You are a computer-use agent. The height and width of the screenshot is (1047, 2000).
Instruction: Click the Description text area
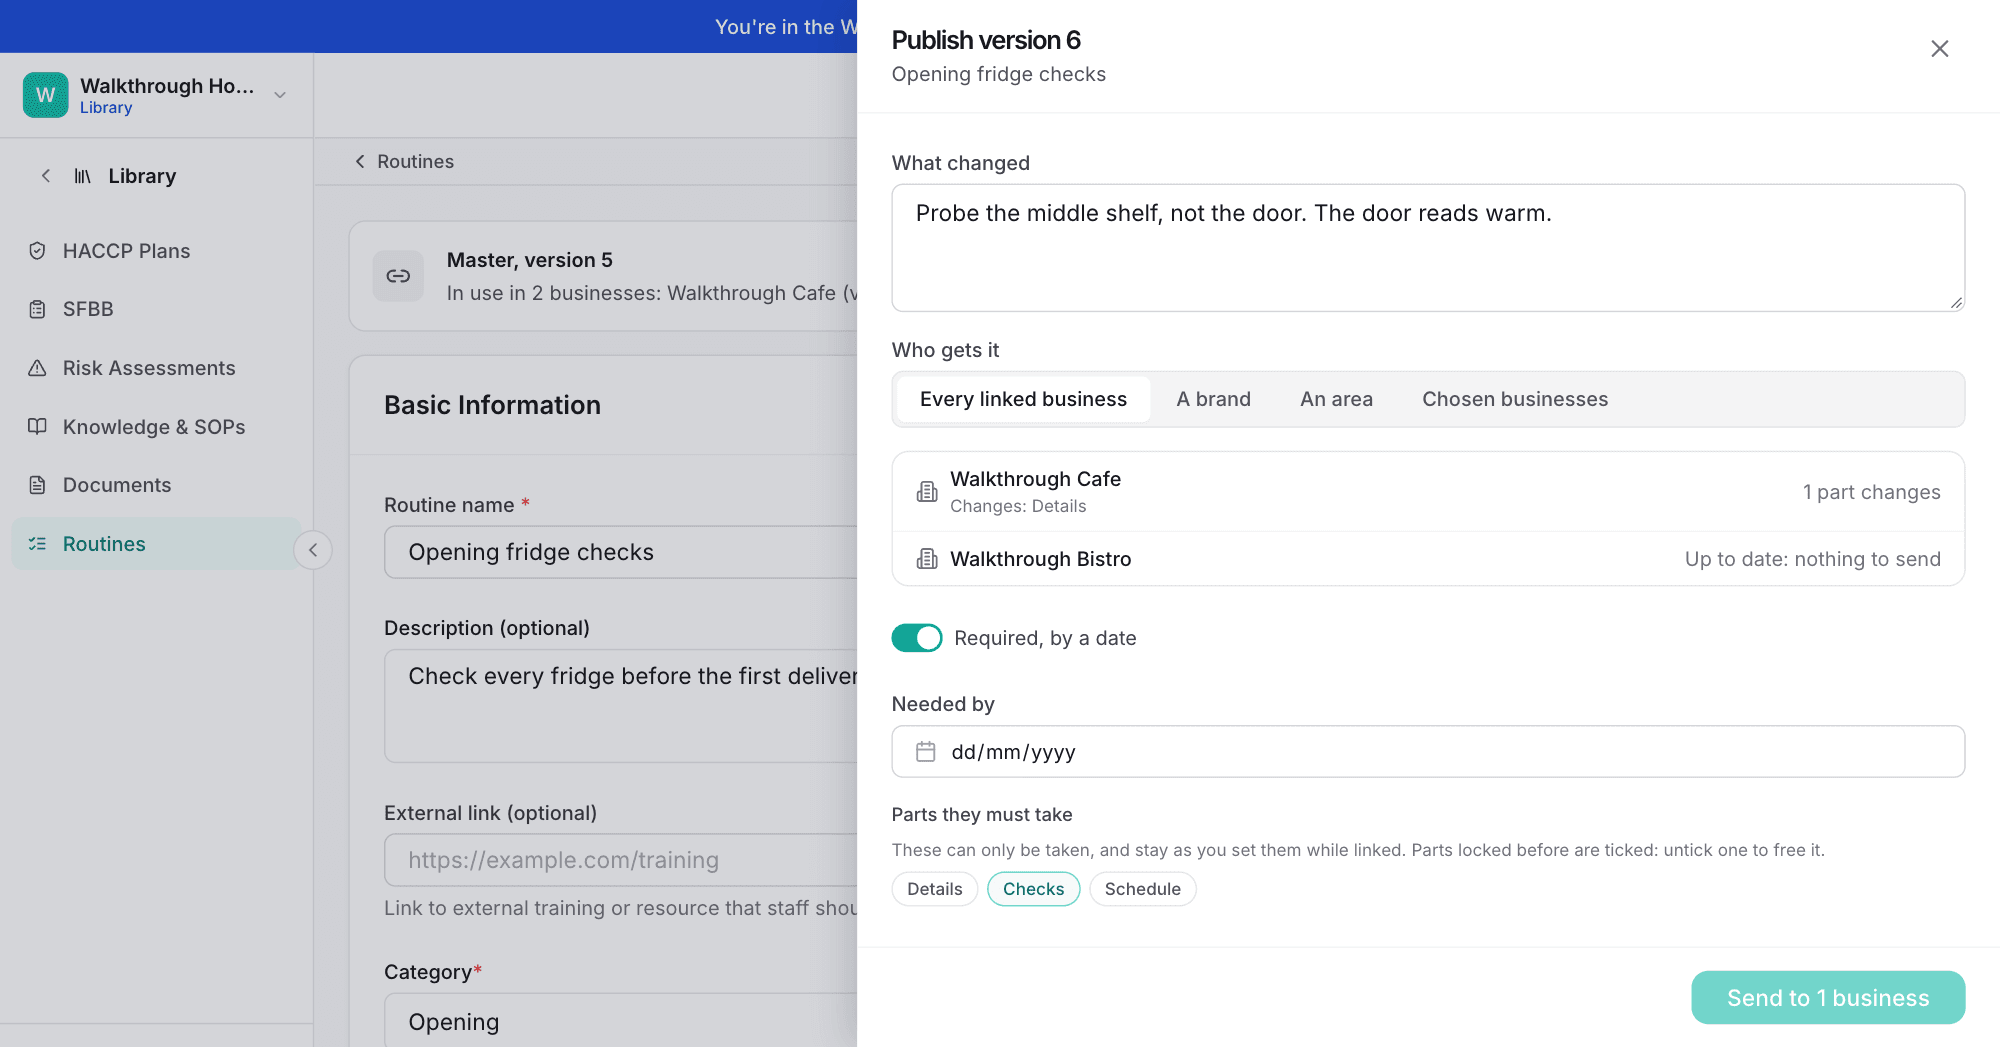(621, 706)
